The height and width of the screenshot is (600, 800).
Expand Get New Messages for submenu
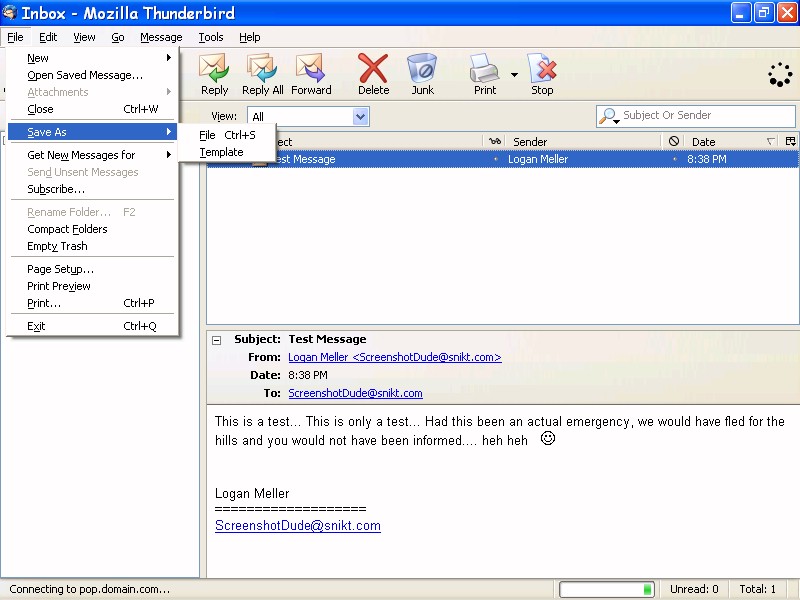93,155
